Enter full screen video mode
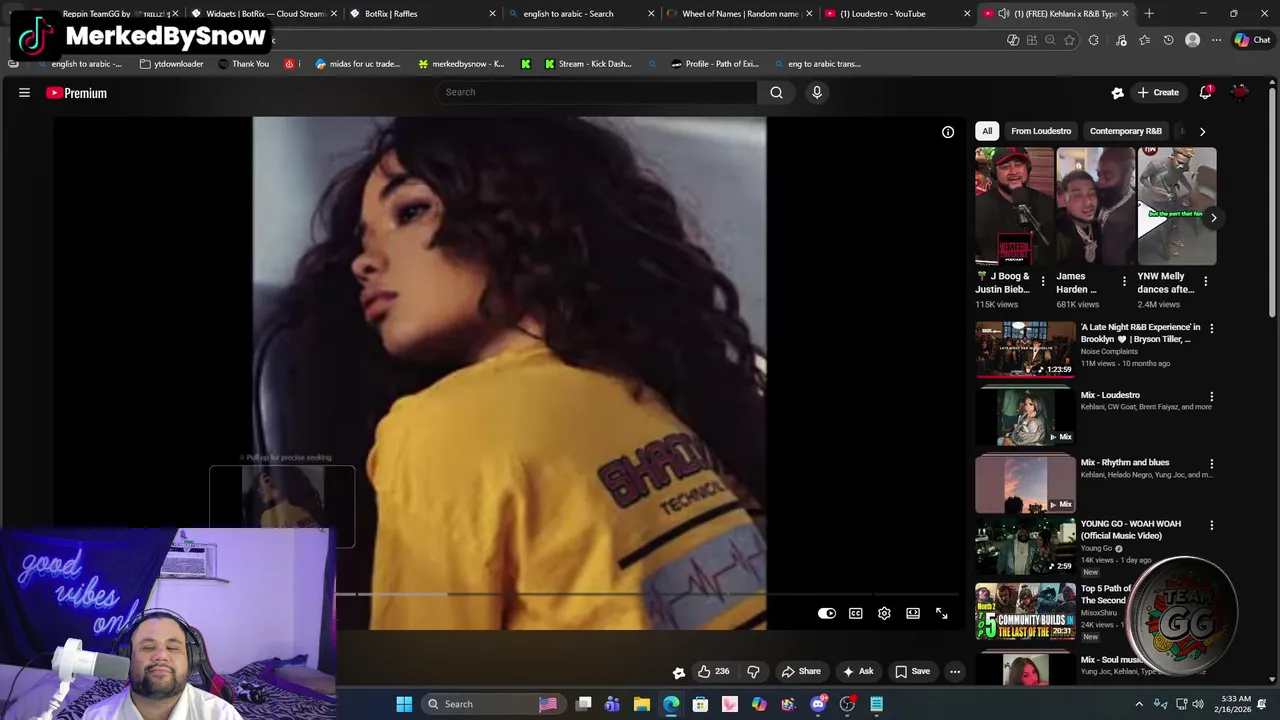 [x=942, y=613]
